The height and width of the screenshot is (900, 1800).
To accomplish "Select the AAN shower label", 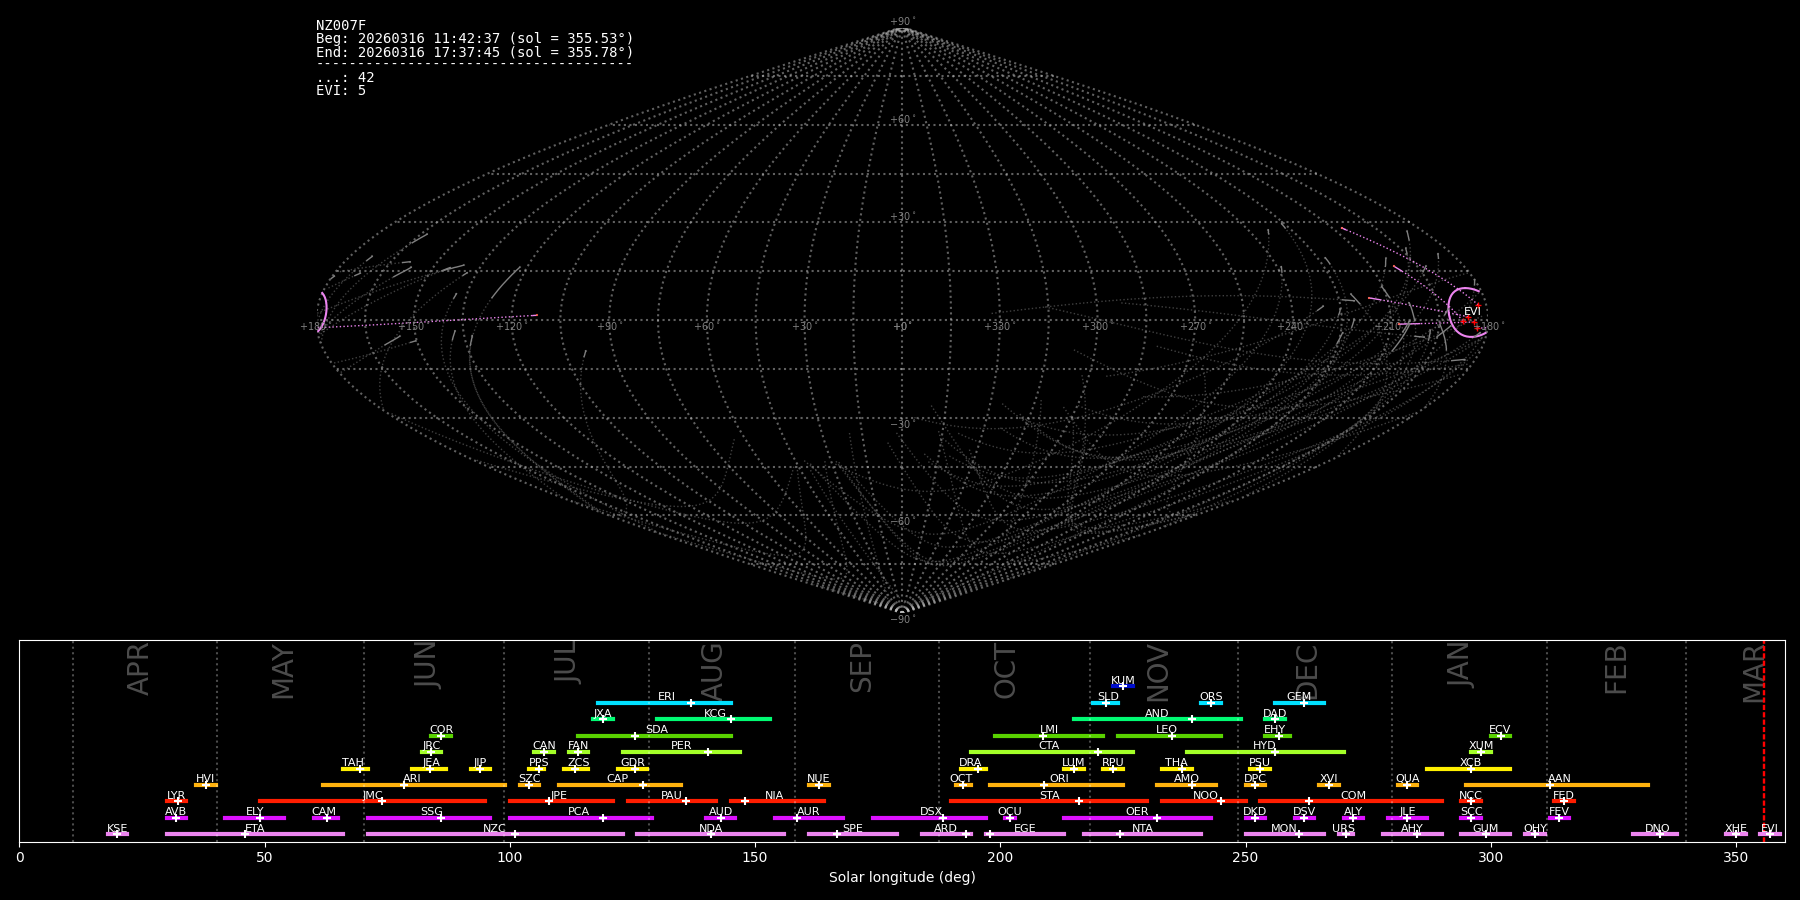I will point(1559,779).
